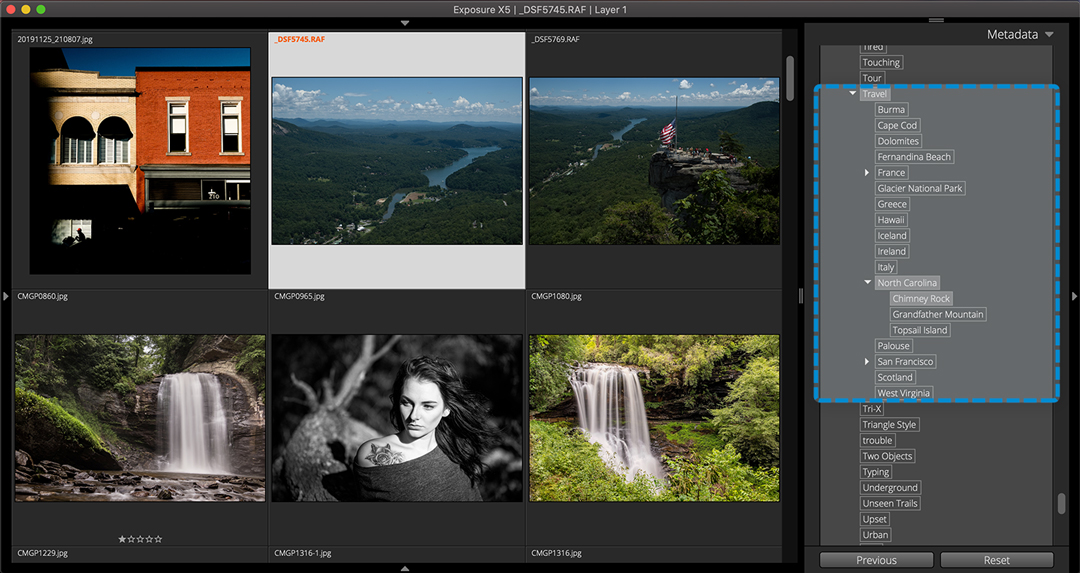Viewport: 1080px width, 573px height.
Task: Select the Underground keyword
Action: 890,488
